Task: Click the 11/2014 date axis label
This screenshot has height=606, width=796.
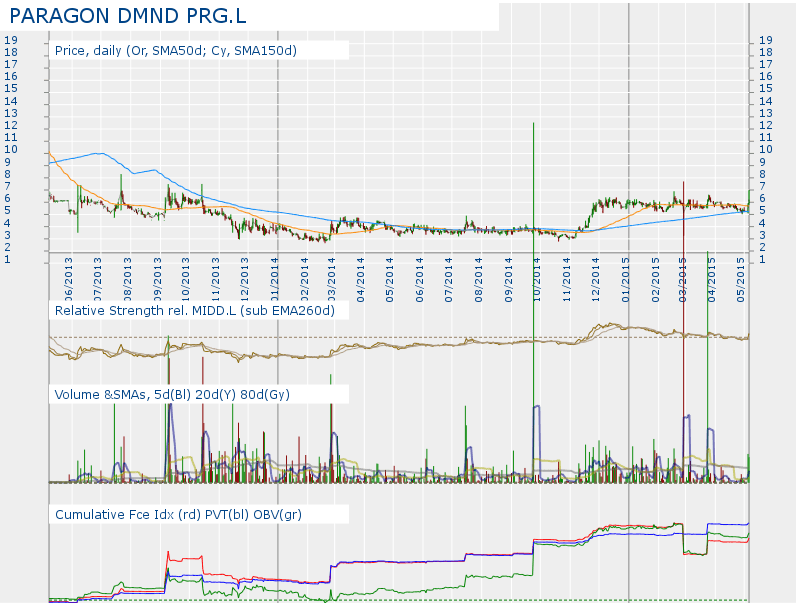Action: coord(567,280)
